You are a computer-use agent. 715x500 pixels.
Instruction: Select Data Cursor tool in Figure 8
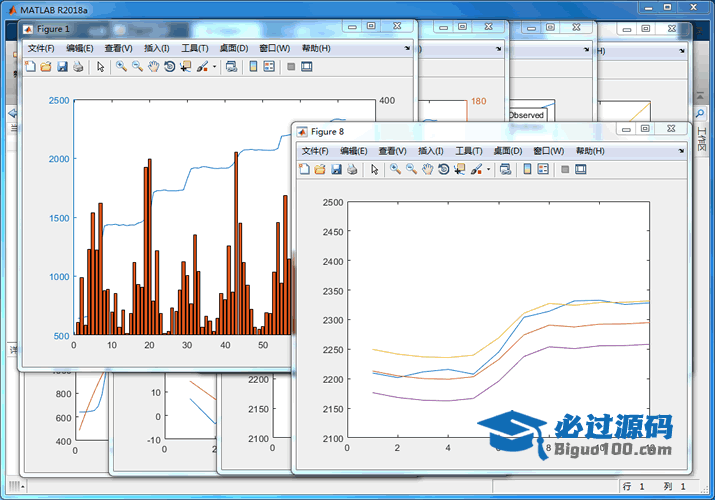click(459, 169)
